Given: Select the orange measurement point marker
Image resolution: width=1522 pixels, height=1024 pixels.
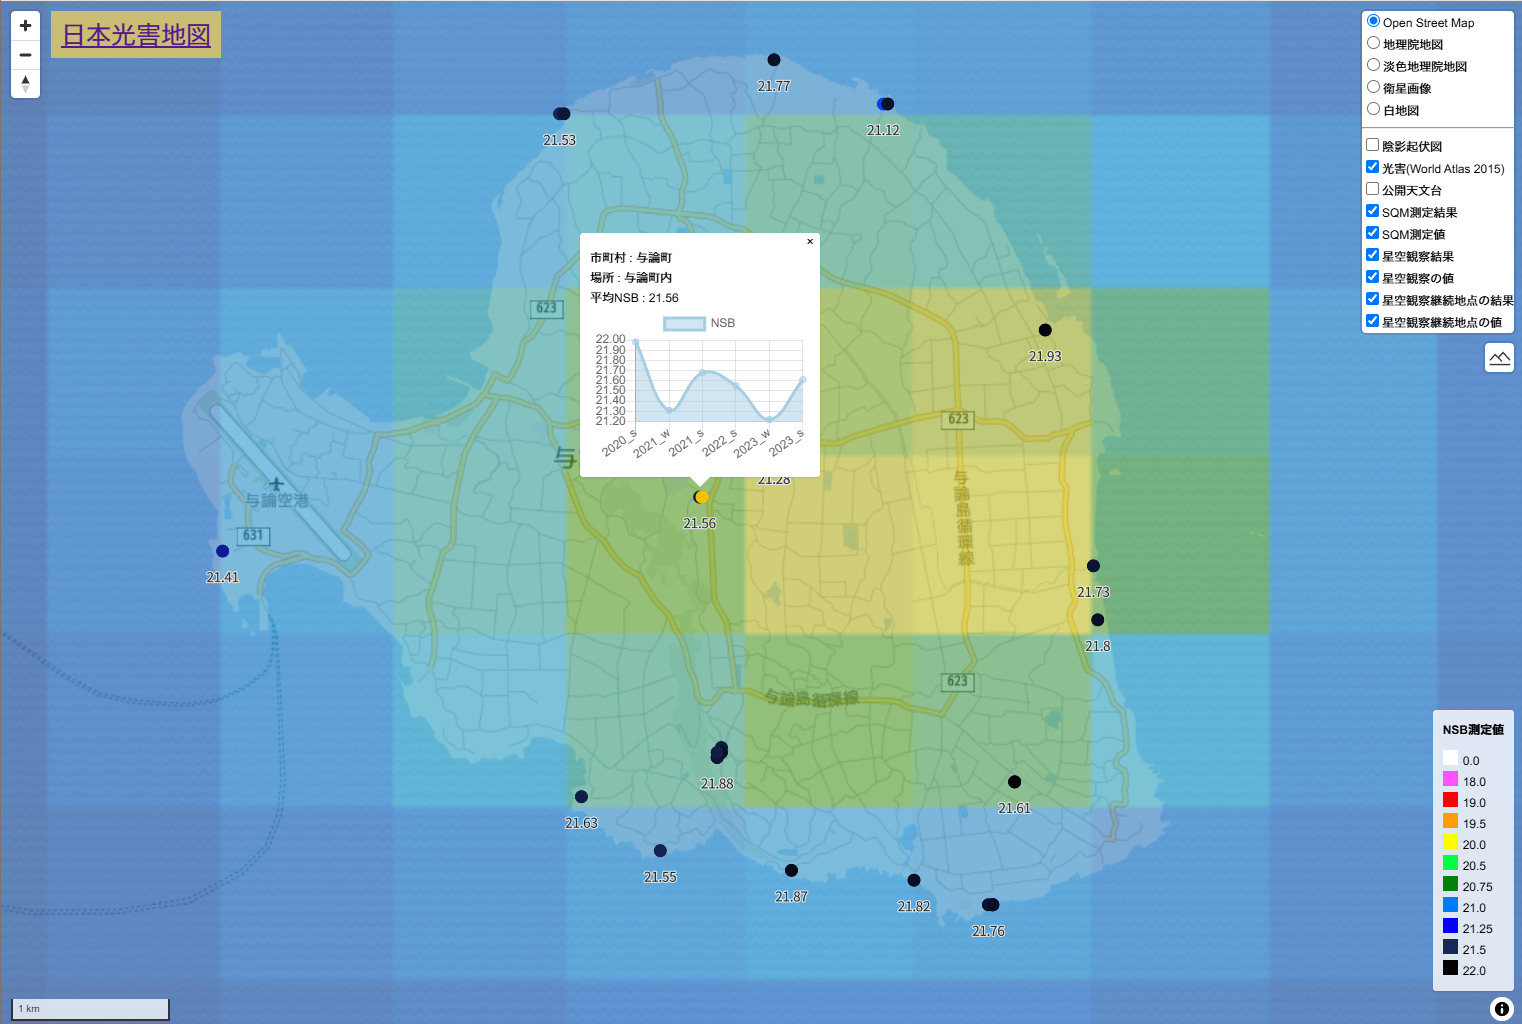Looking at the screenshot, I should pos(702,497).
